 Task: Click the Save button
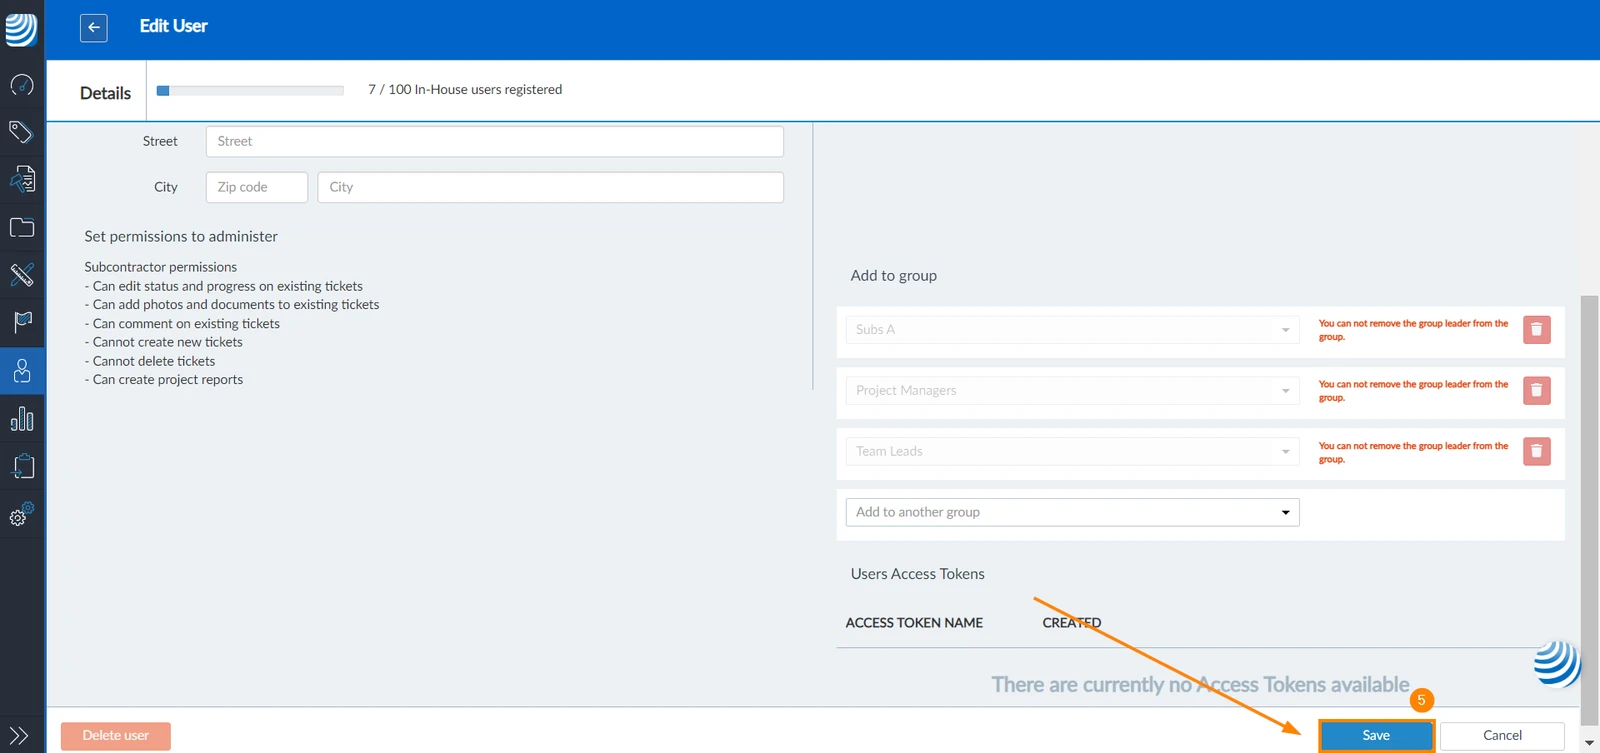tap(1376, 736)
